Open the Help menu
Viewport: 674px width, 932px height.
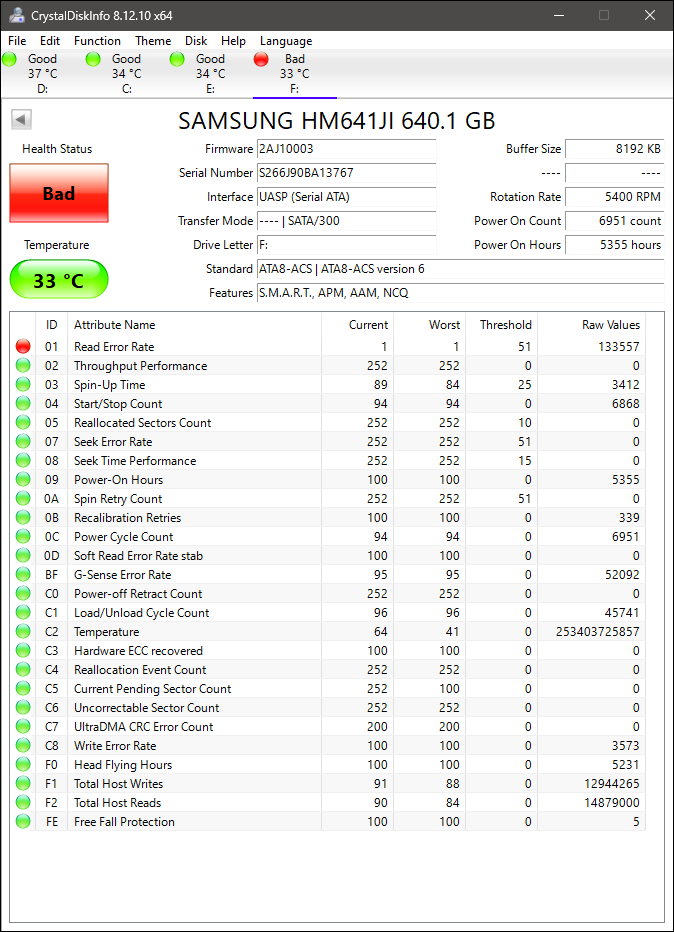[x=233, y=40]
